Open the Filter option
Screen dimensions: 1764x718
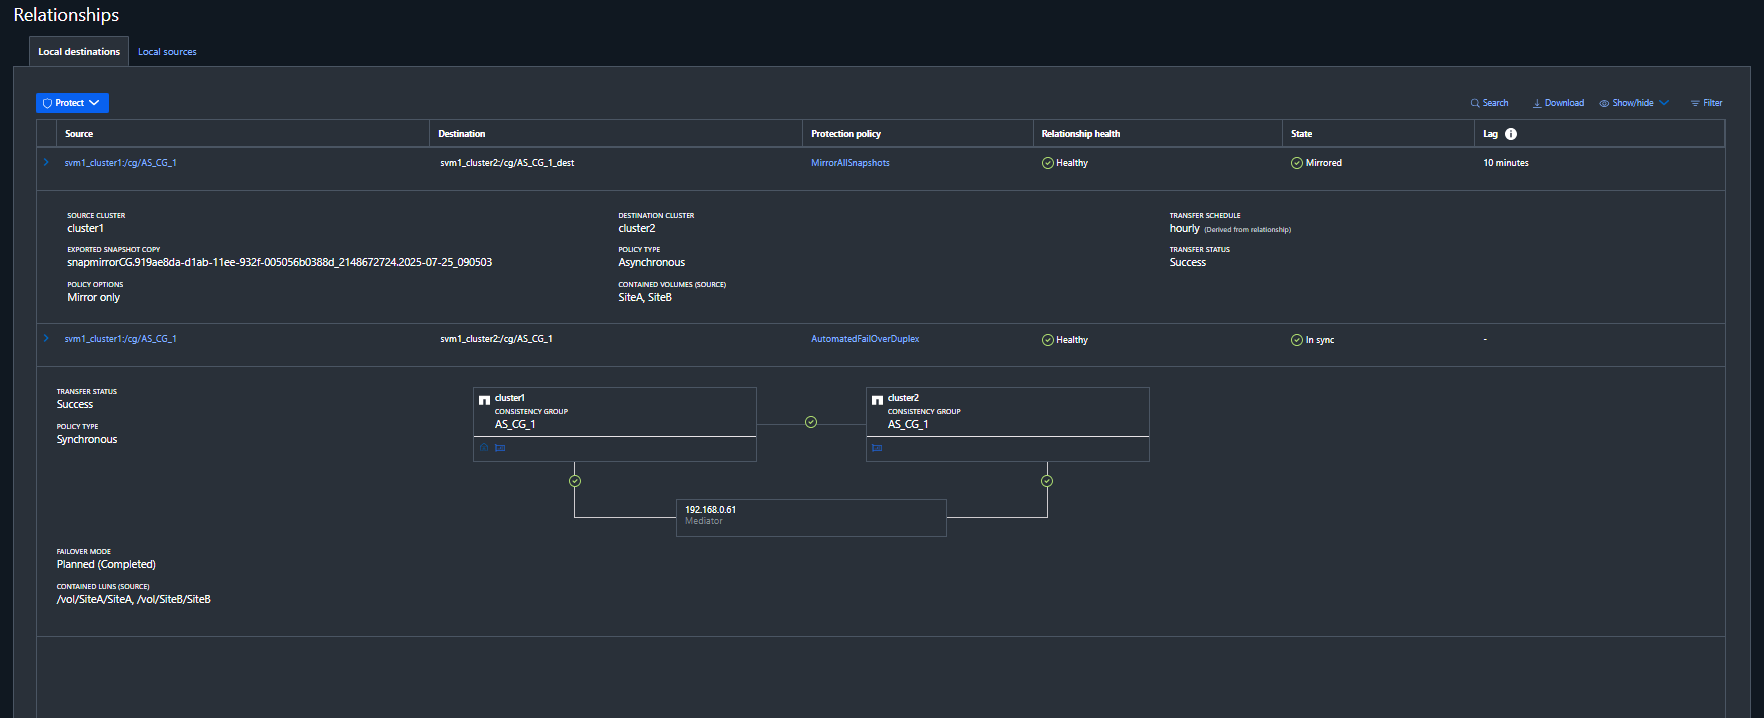point(1706,103)
